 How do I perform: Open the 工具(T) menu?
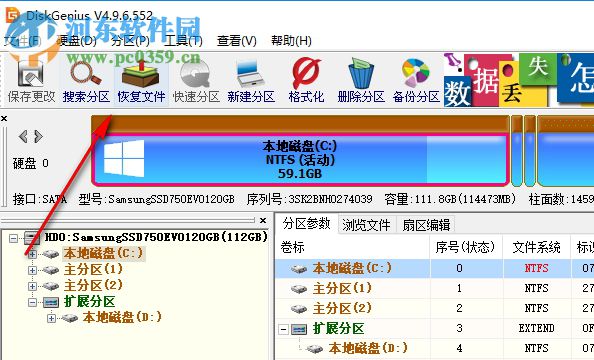(183, 41)
